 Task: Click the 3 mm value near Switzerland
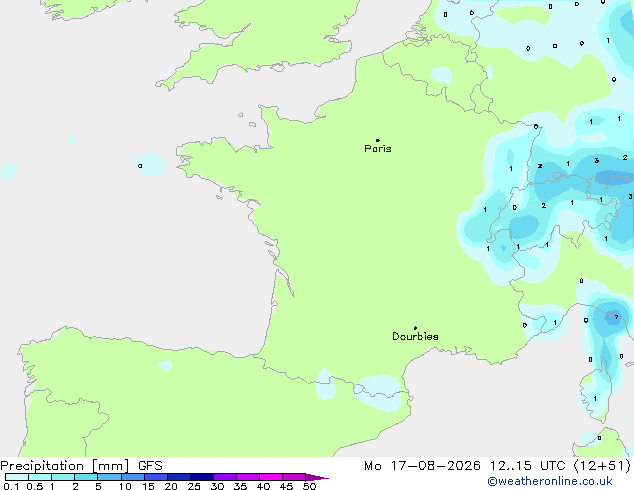[x=596, y=161]
